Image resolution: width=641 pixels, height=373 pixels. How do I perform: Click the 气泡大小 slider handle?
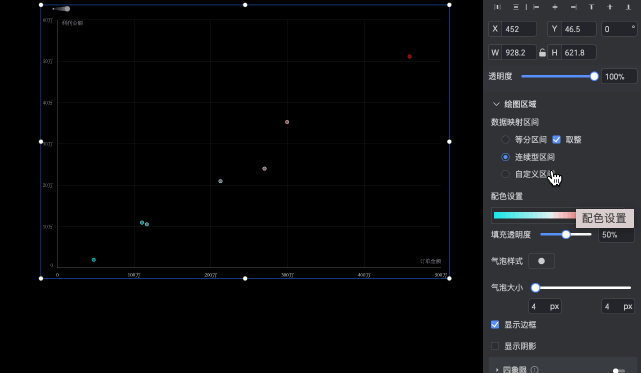535,288
